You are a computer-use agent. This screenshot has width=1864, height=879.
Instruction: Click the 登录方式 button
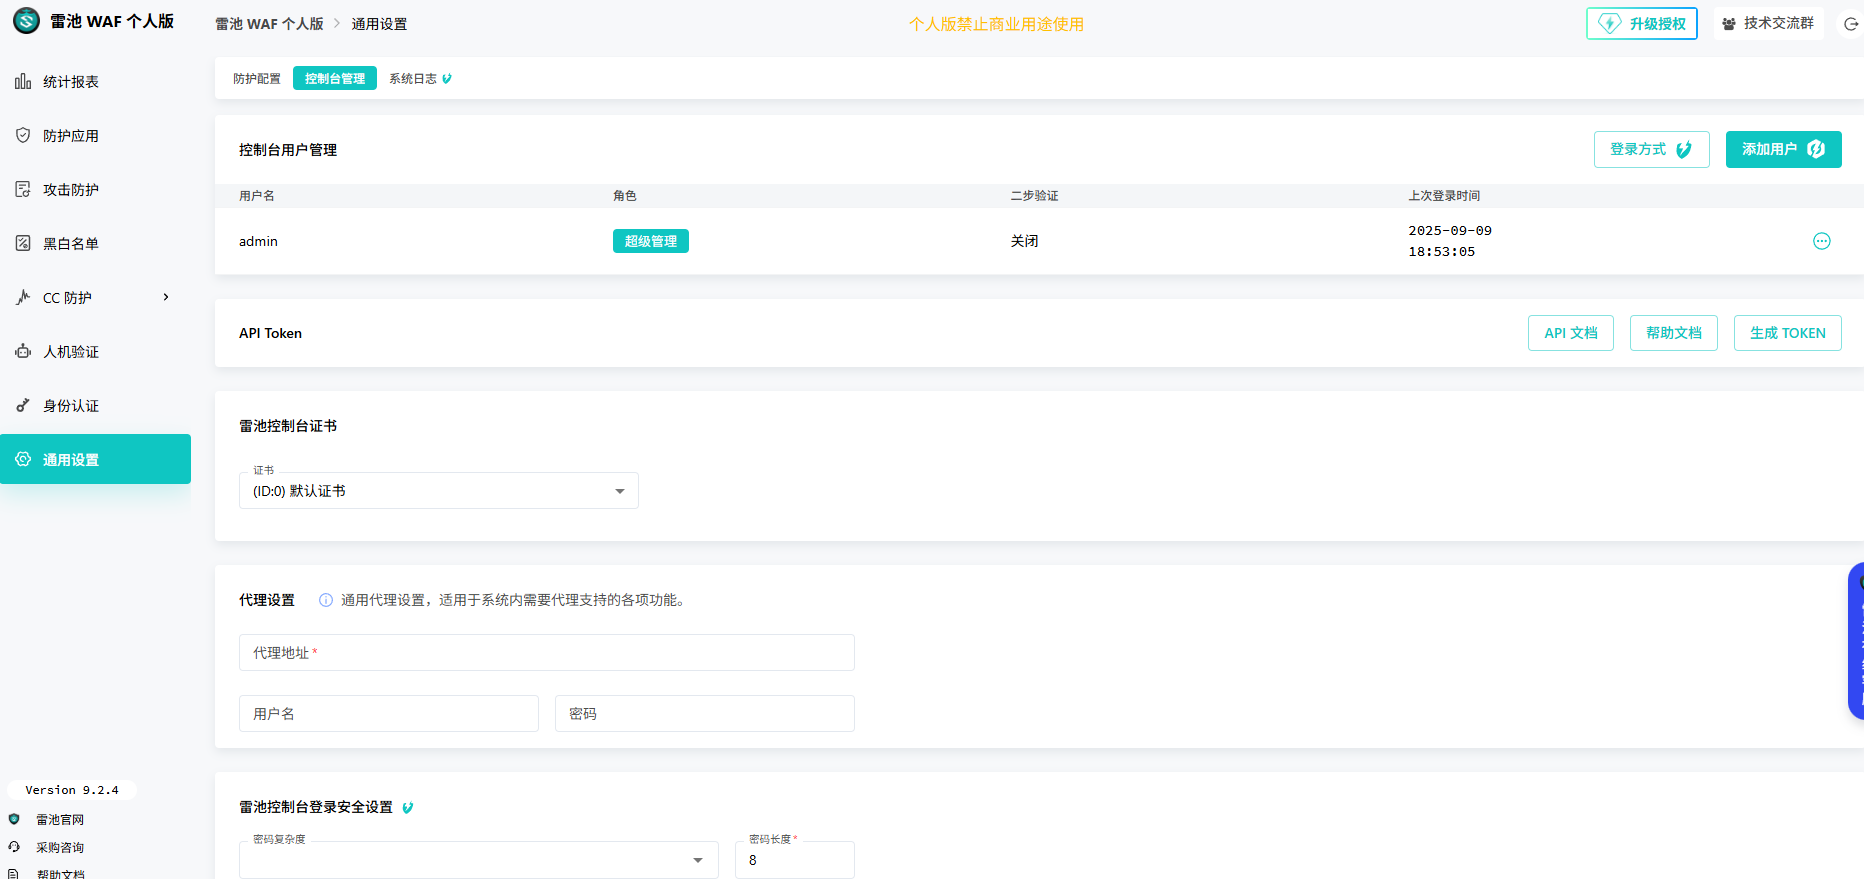coord(1652,149)
